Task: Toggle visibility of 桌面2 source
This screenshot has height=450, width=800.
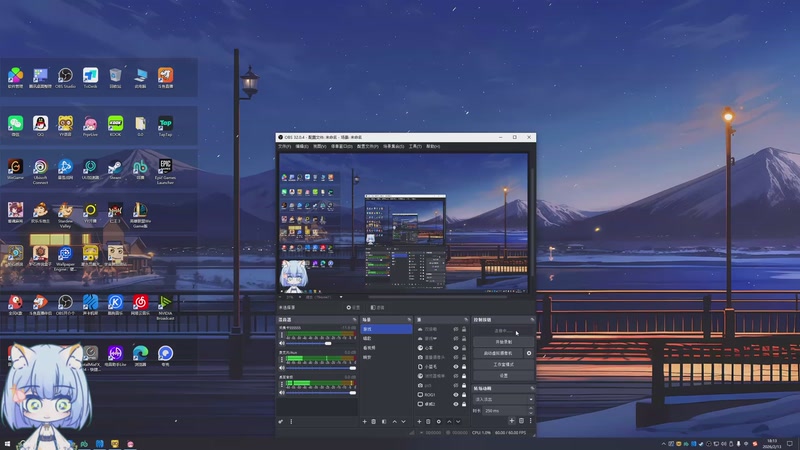Action: tap(456, 404)
